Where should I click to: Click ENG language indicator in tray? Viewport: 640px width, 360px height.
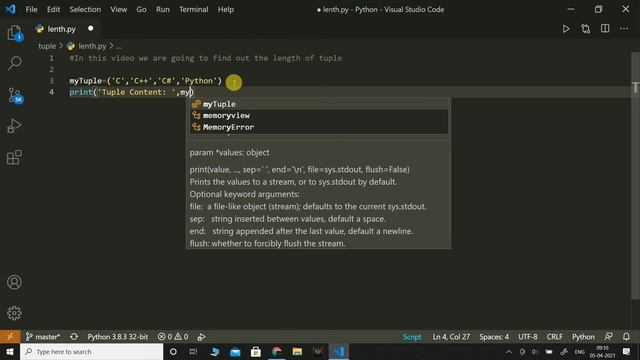[580, 351]
